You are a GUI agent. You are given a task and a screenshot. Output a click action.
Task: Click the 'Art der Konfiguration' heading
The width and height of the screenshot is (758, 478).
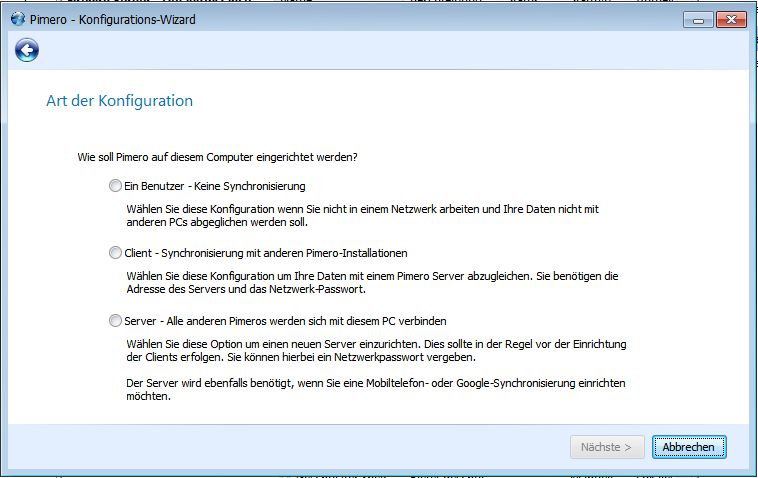pos(119,101)
